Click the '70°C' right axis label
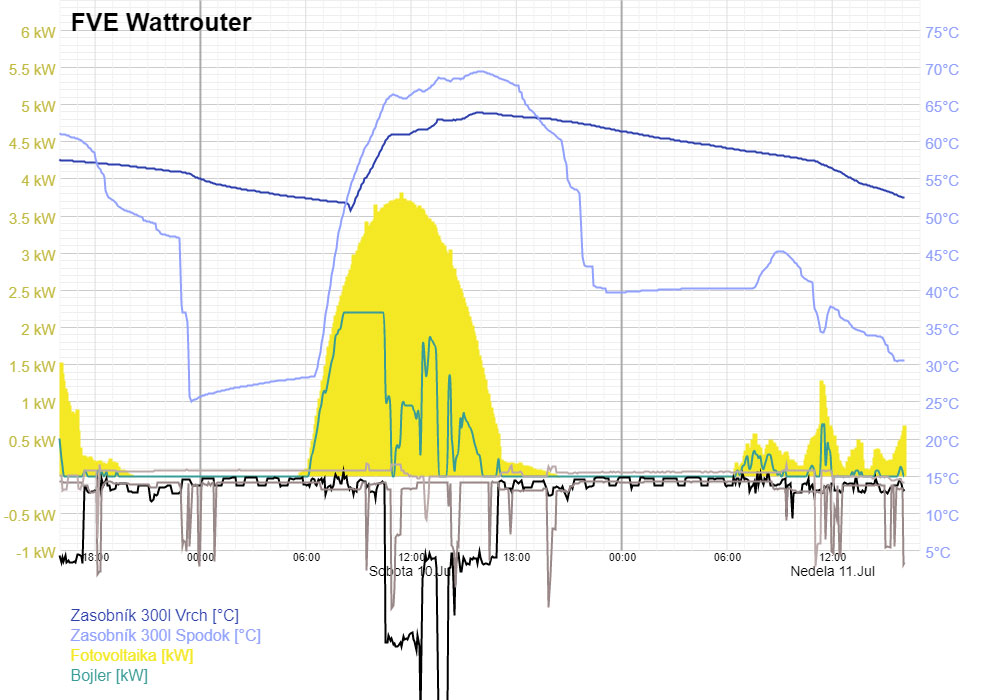The width and height of the screenshot is (1000, 700). [x=942, y=69]
